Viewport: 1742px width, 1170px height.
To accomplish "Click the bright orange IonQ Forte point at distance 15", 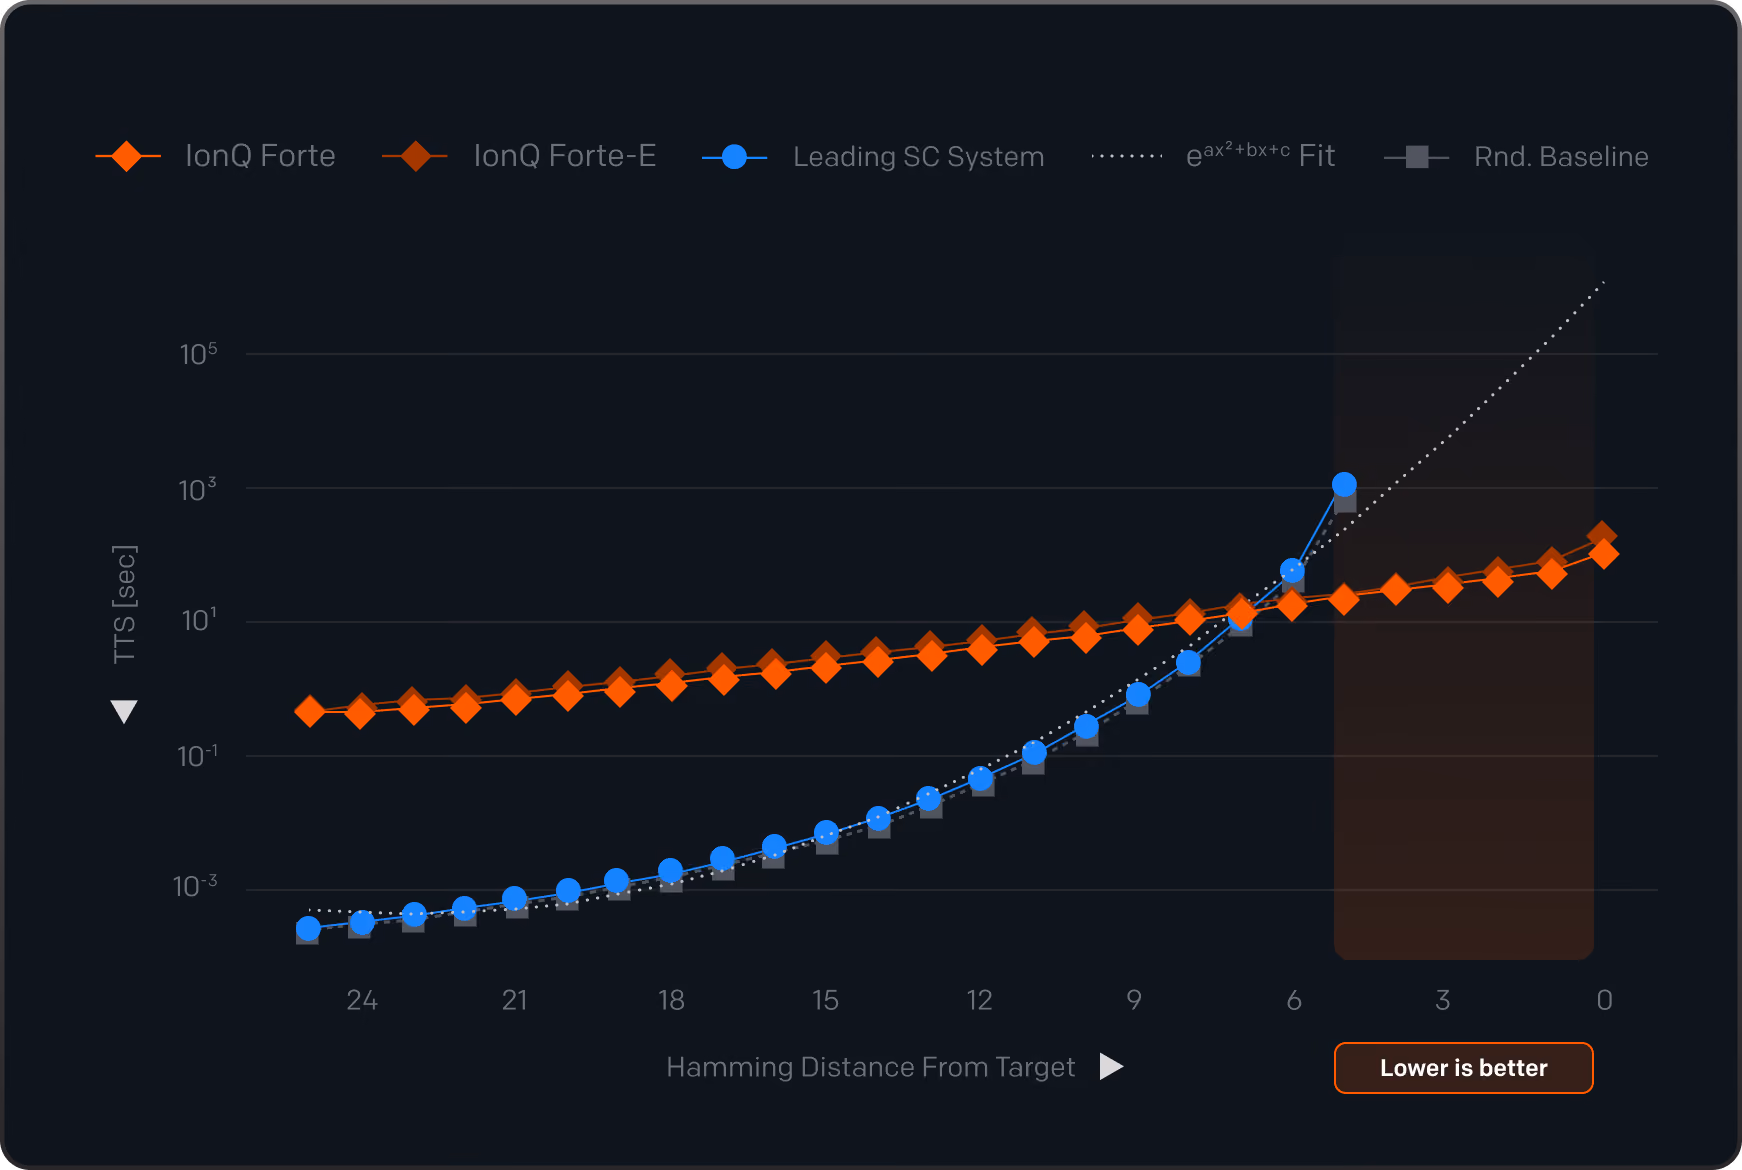I will click(x=826, y=667).
